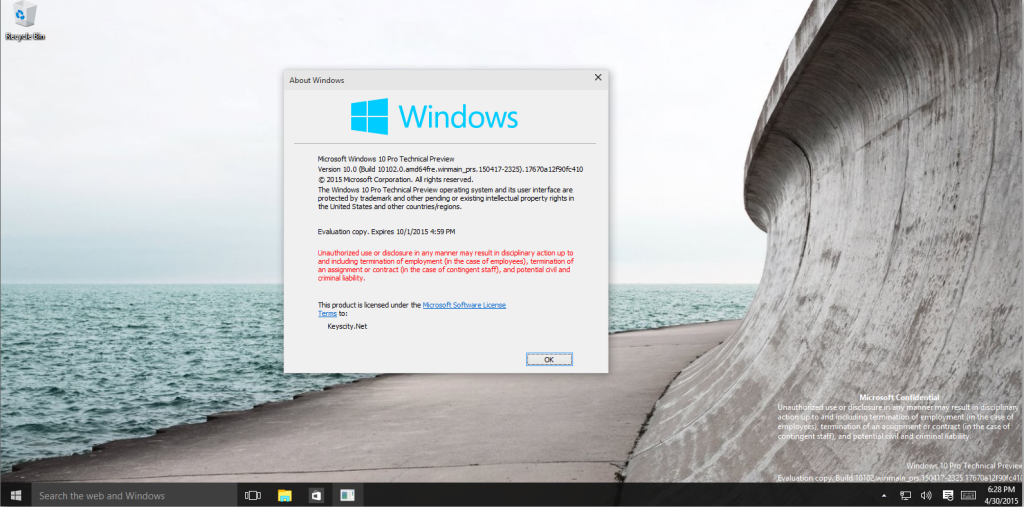
Task: Open the notifications action center icon
Action: [x=948, y=496]
